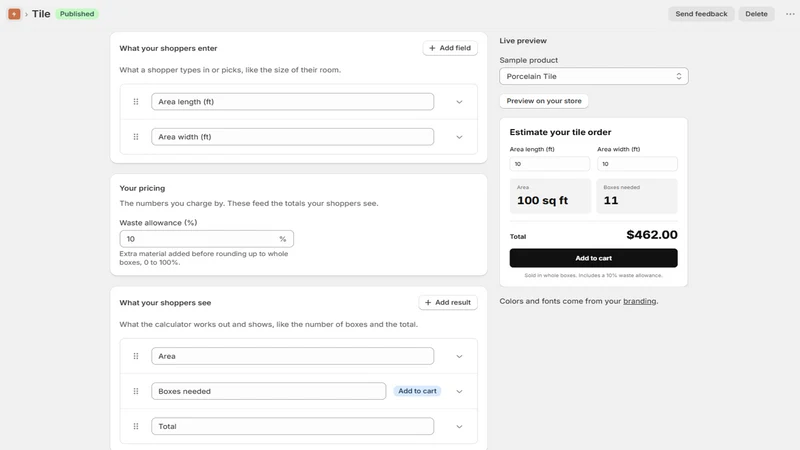The width and height of the screenshot is (800, 450).
Task: Open the Sample product dropdown
Action: (594, 76)
